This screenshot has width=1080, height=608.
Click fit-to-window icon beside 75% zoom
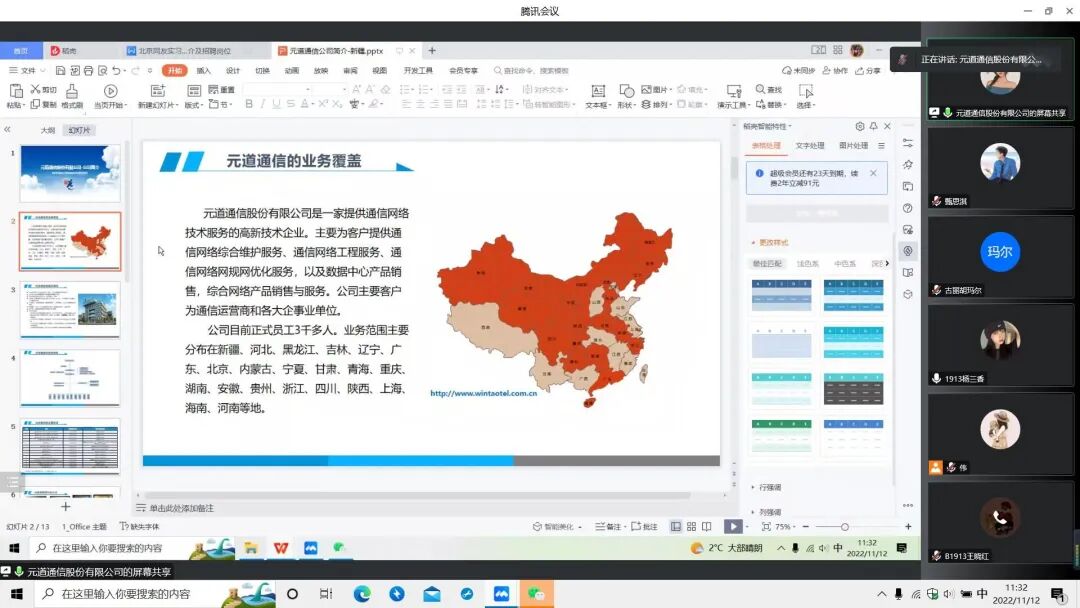[766, 526]
